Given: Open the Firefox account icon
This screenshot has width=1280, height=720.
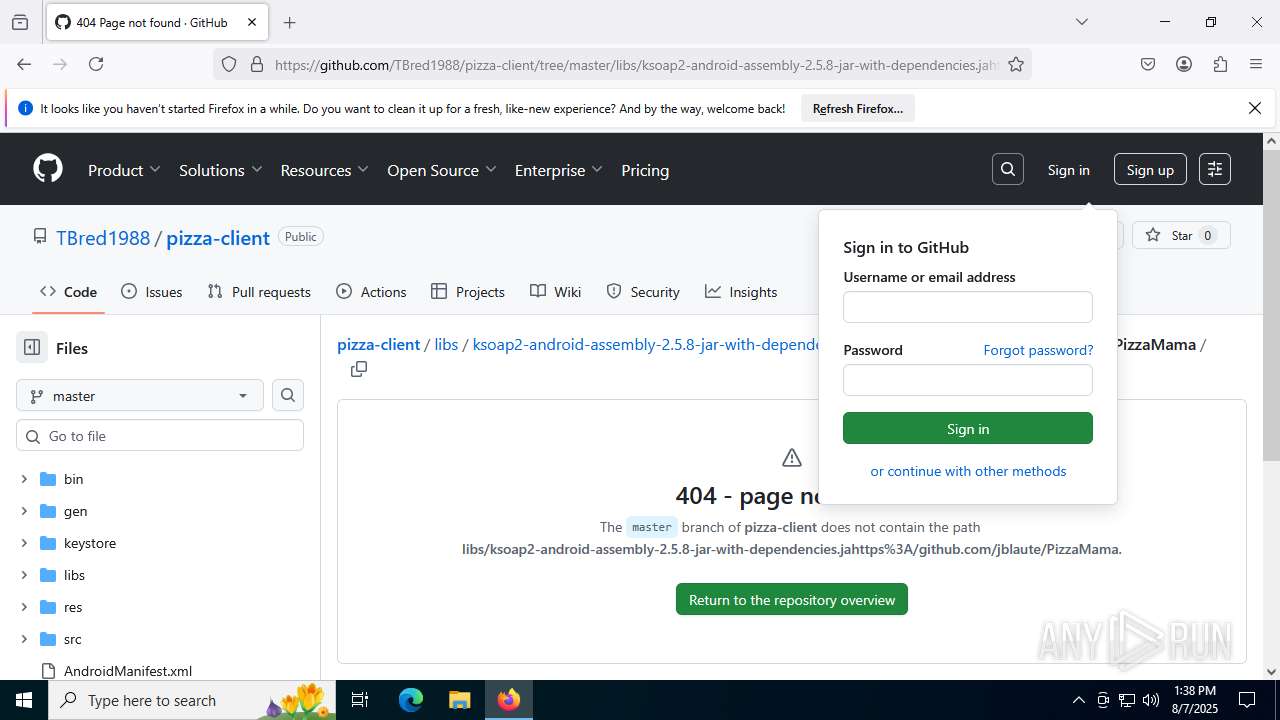Looking at the screenshot, I should (1184, 64).
